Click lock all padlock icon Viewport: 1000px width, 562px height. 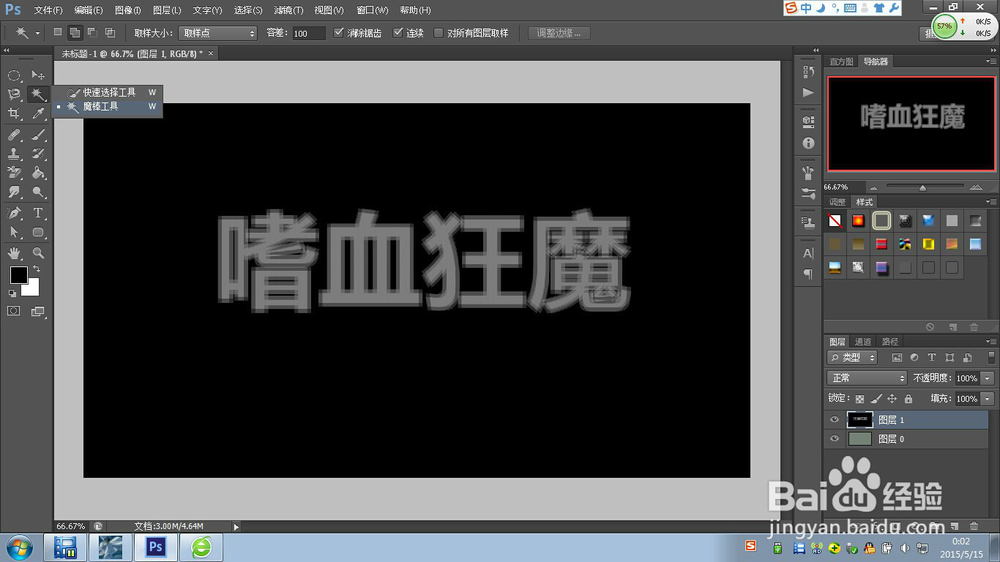click(908, 399)
